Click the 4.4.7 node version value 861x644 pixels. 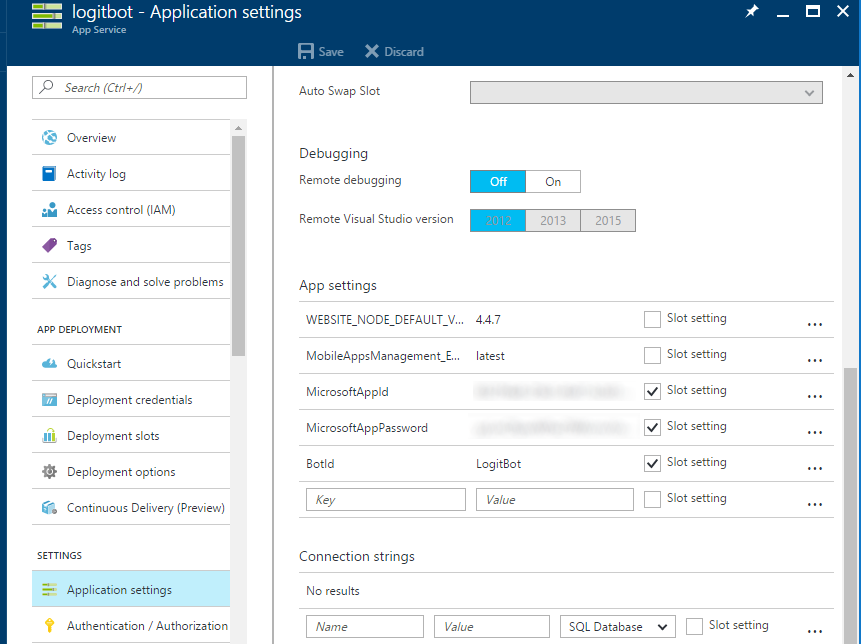click(x=488, y=320)
